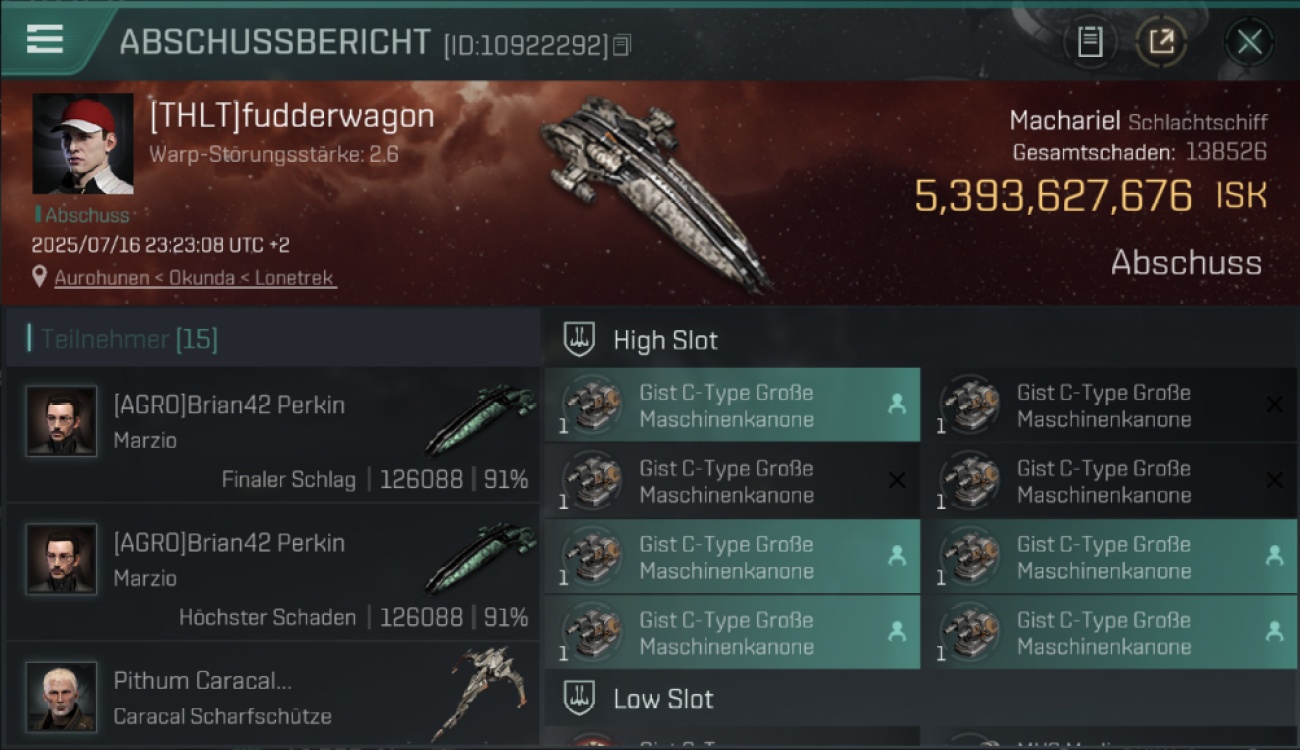Select the Teilnehmer [15] tab

129,339
